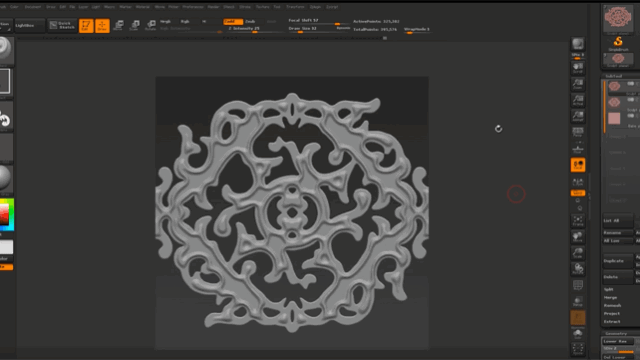Expand the Geometry palette section
This screenshot has width=640, height=360.
[616, 333]
